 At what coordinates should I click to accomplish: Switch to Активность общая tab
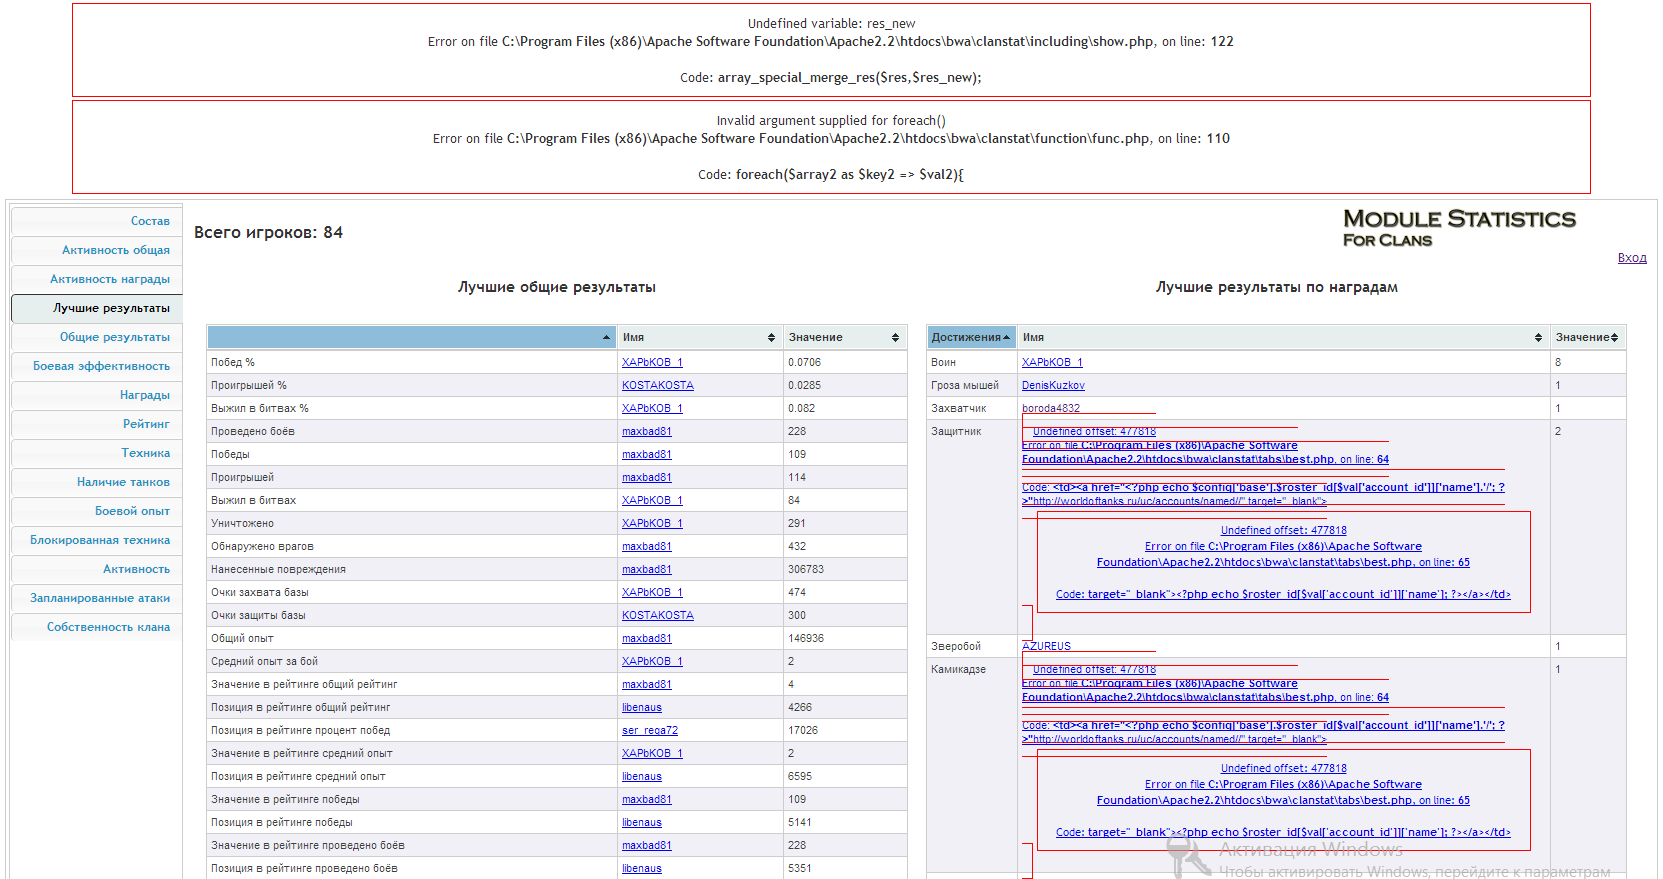(116, 250)
